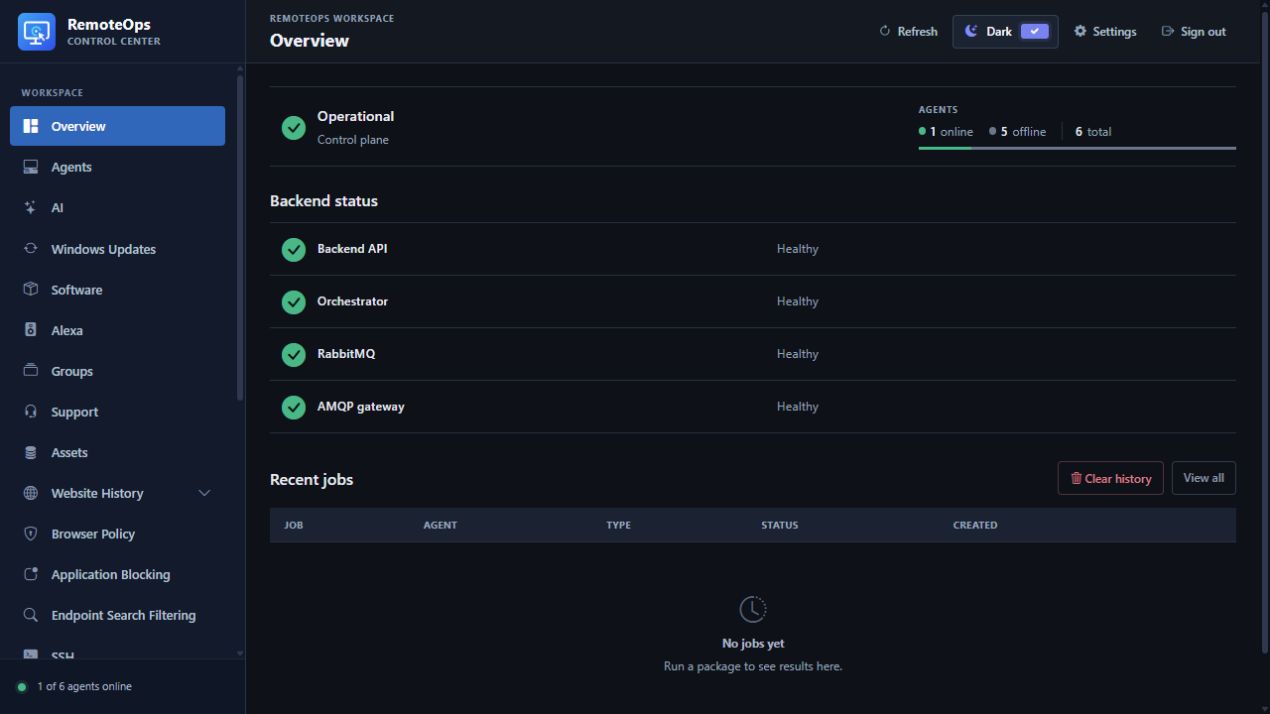
Task: Click the '1 of 6 agents online' status
Action: [84, 687]
